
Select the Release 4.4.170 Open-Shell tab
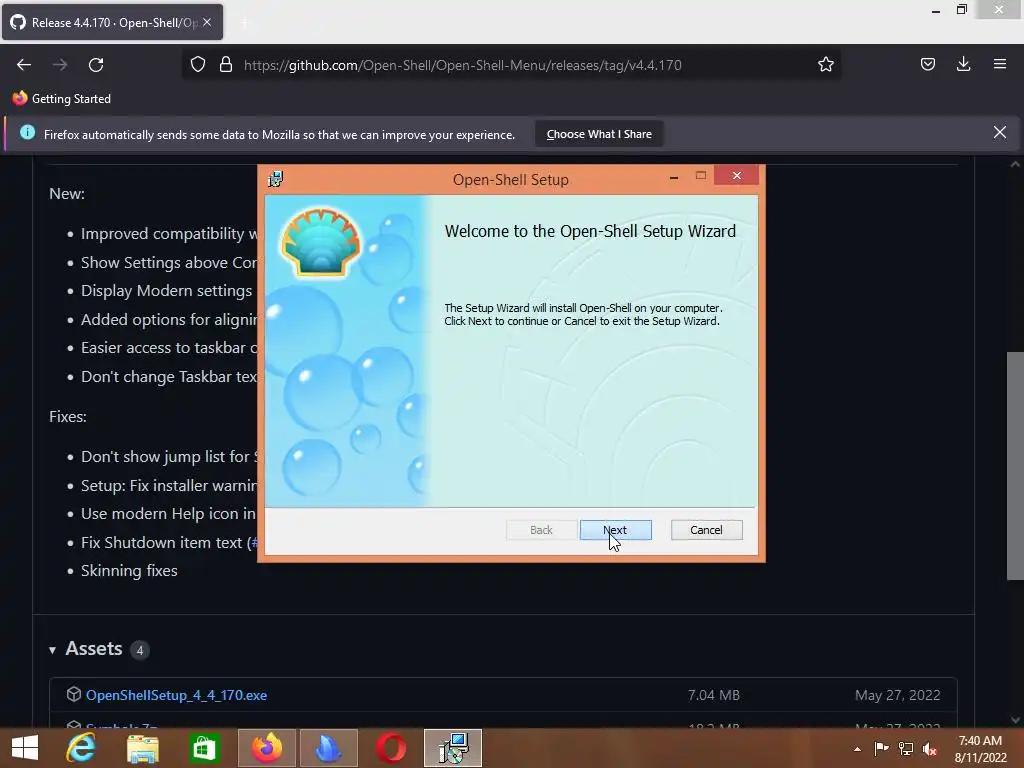tap(112, 22)
